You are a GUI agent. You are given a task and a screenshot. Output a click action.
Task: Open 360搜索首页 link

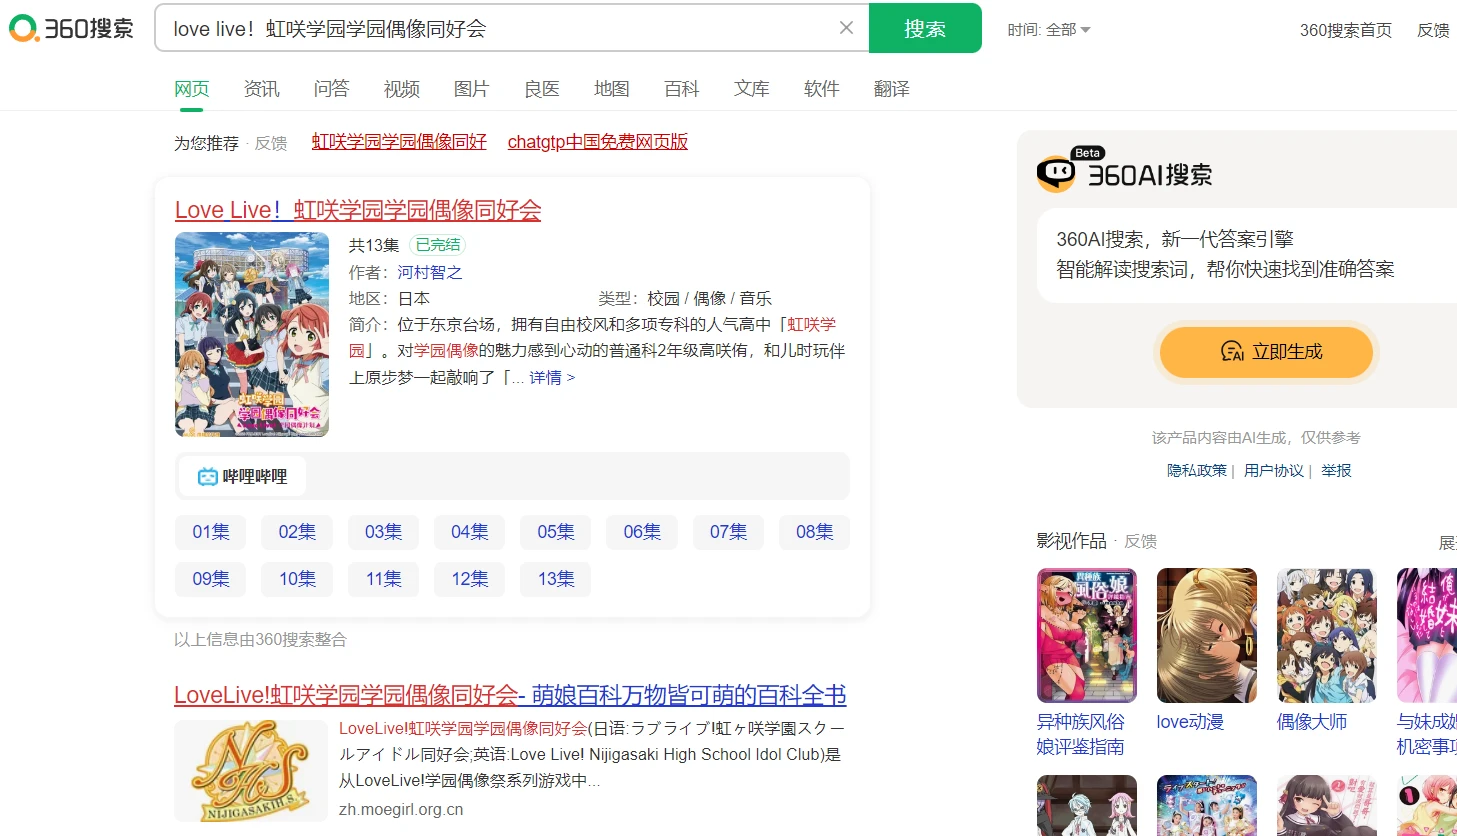(x=1345, y=30)
